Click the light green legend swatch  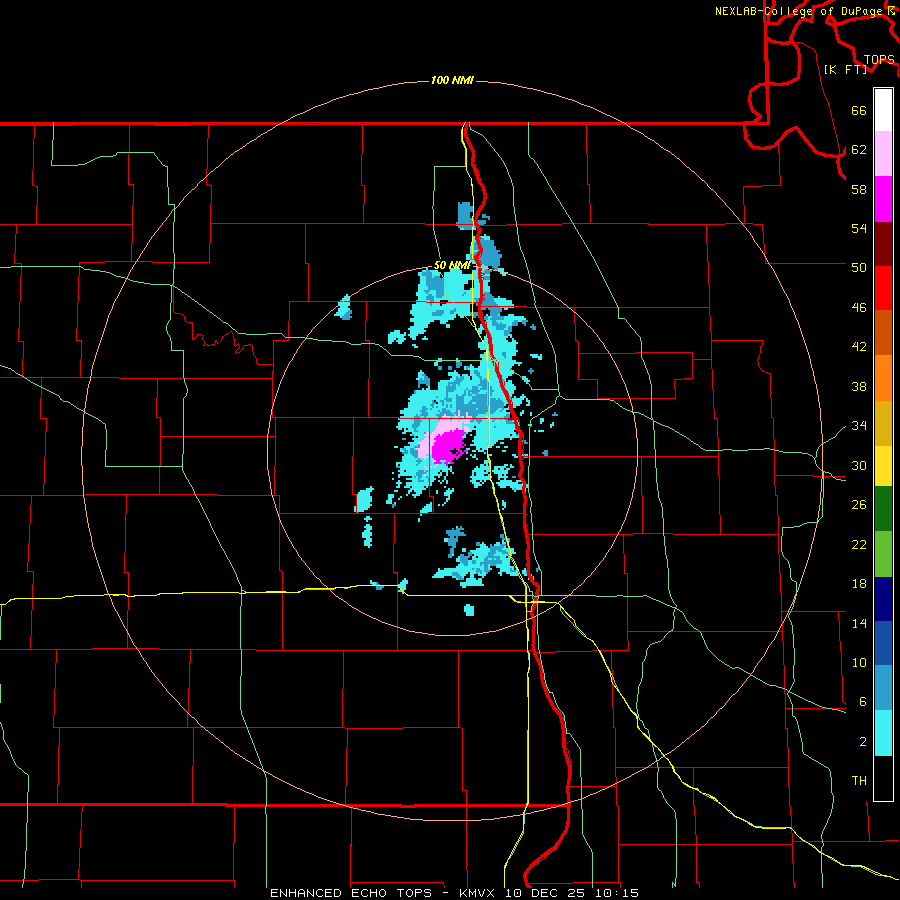[883, 554]
